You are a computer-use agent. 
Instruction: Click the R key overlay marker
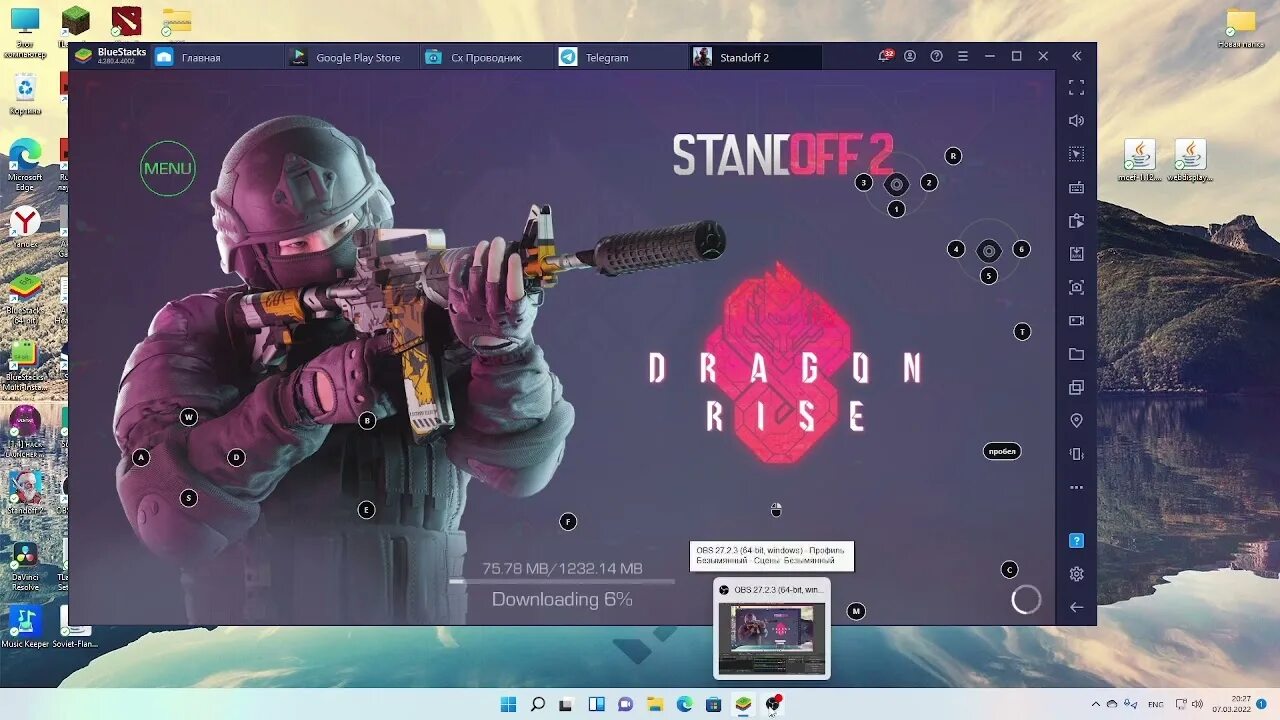coord(953,155)
